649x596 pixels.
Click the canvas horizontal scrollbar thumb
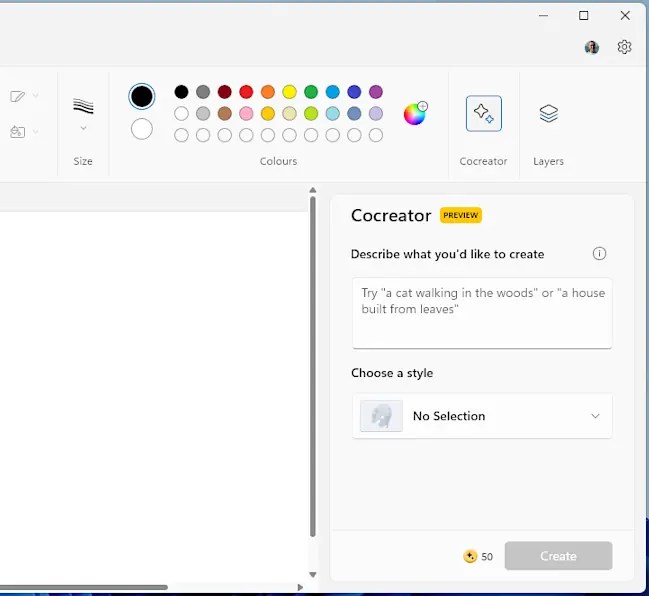[84, 587]
